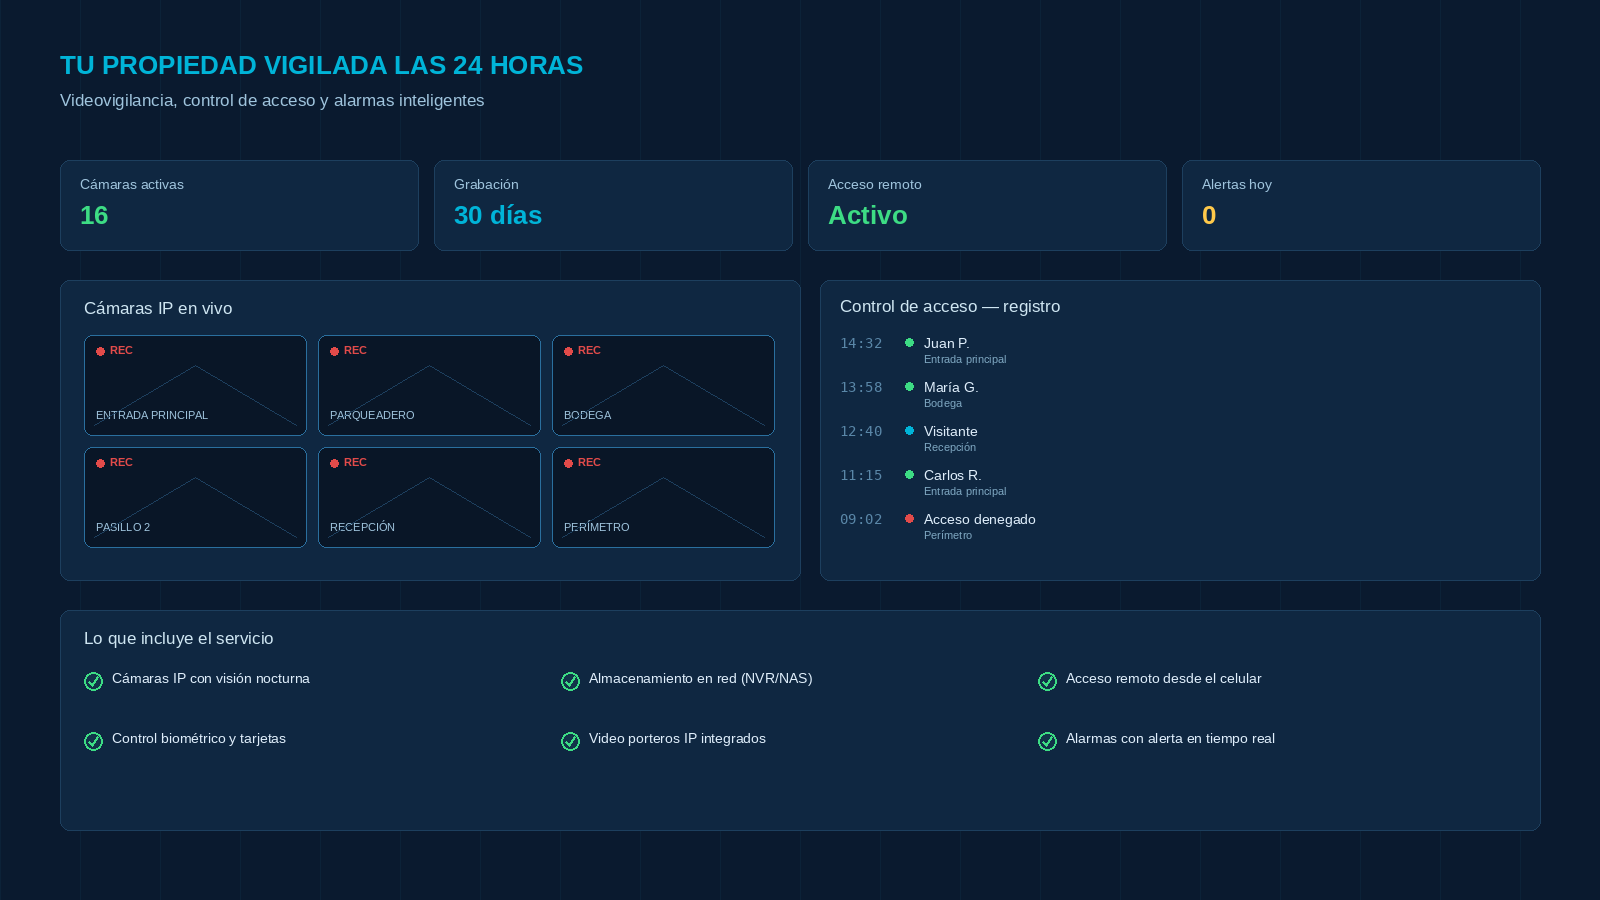Click the green status dot beside Carlos R.
The image size is (1600, 900).
click(909, 475)
